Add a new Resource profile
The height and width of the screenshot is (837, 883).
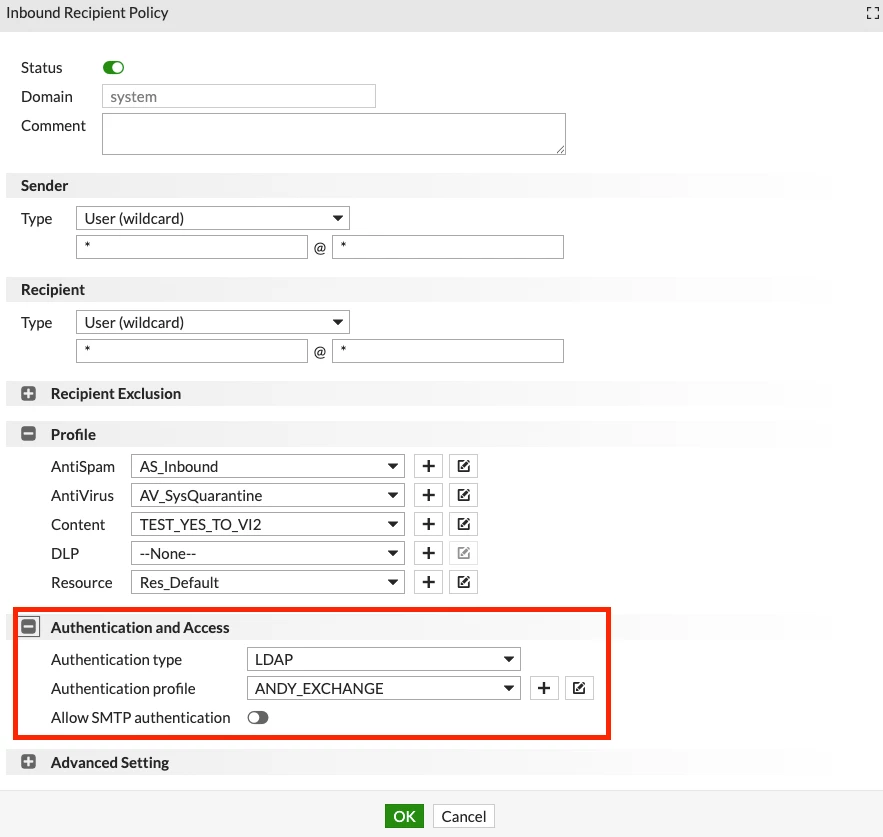click(x=429, y=582)
